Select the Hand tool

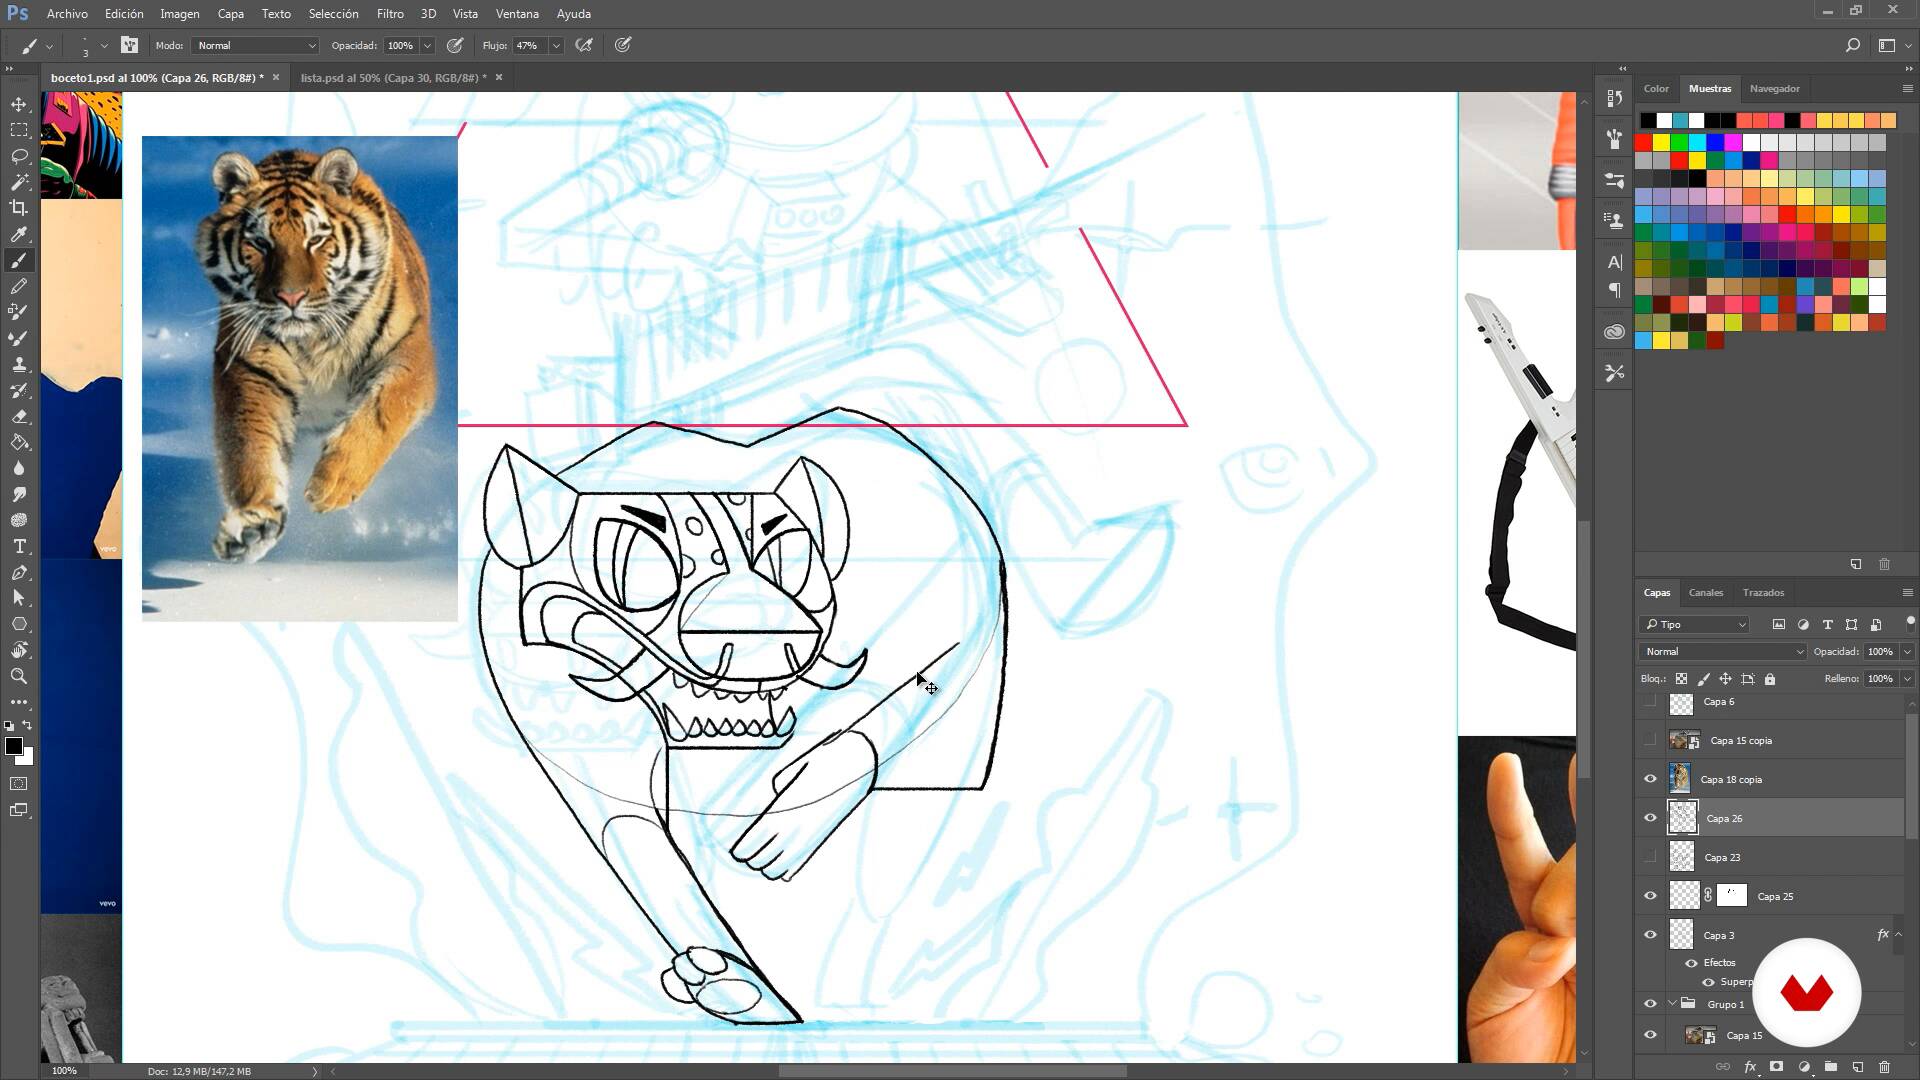pyautogui.click(x=19, y=650)
